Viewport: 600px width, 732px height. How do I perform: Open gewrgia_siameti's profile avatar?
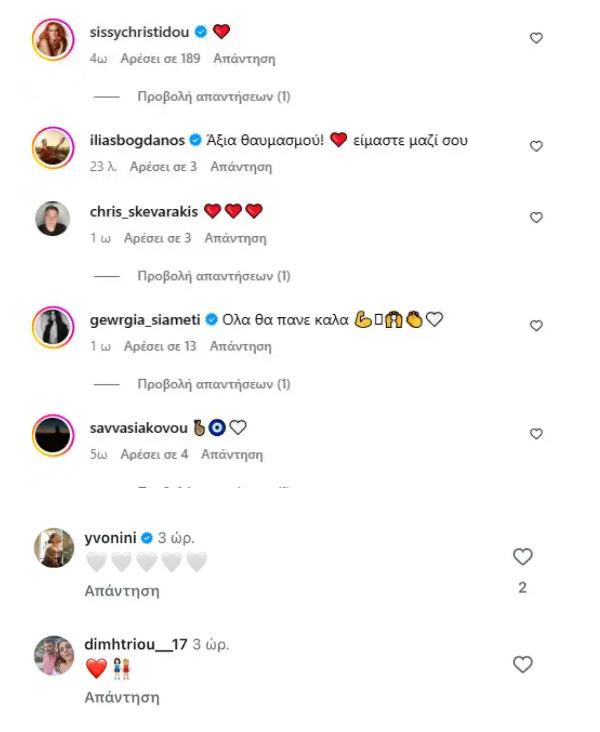pyautogui.click(x=53, y=327)
